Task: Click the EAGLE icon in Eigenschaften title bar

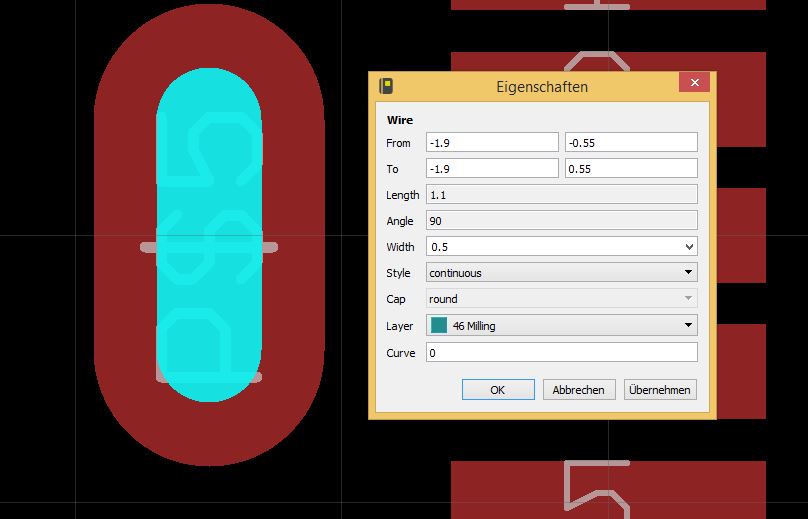Action: pos(386,86)
